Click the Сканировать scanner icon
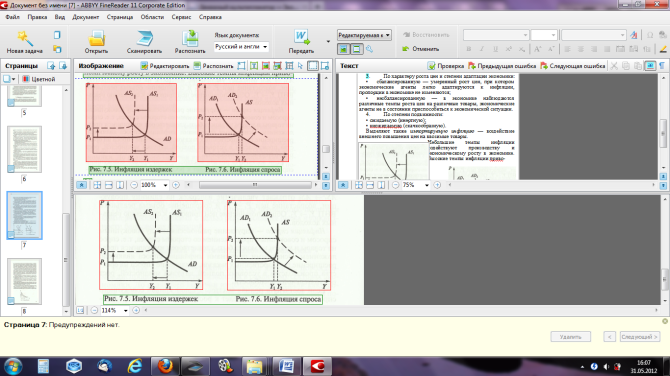This screenshot has width=670, height=376. pyautogui.click(x=144, y=39)
